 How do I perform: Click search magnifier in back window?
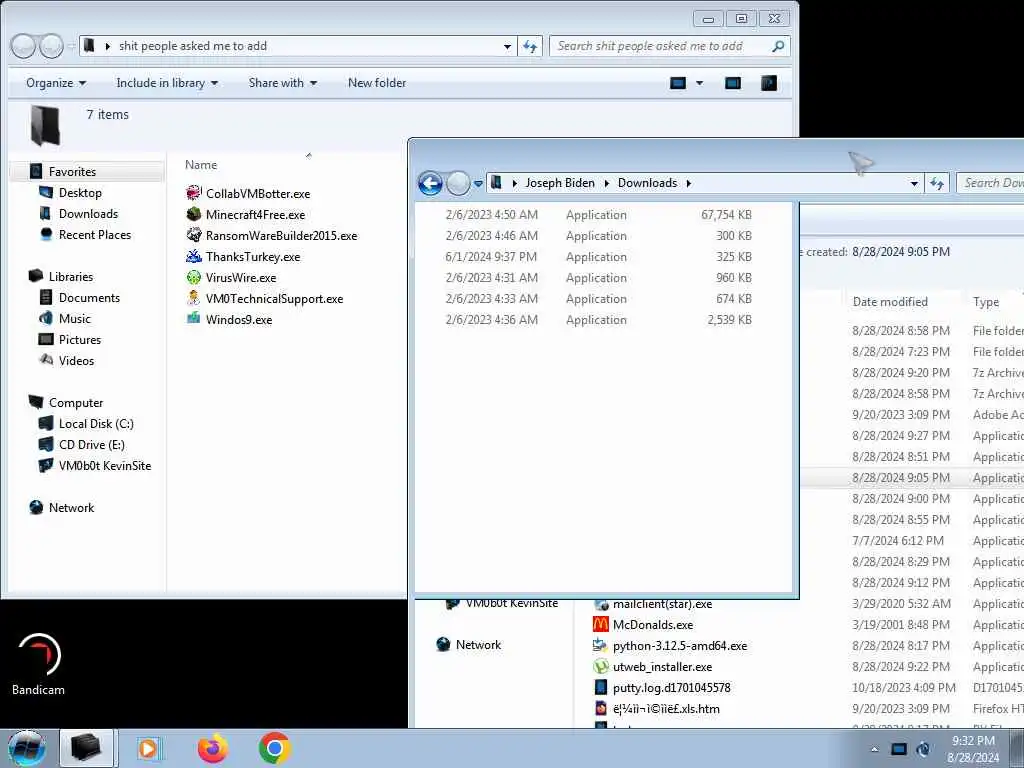[x=778, y=46]
